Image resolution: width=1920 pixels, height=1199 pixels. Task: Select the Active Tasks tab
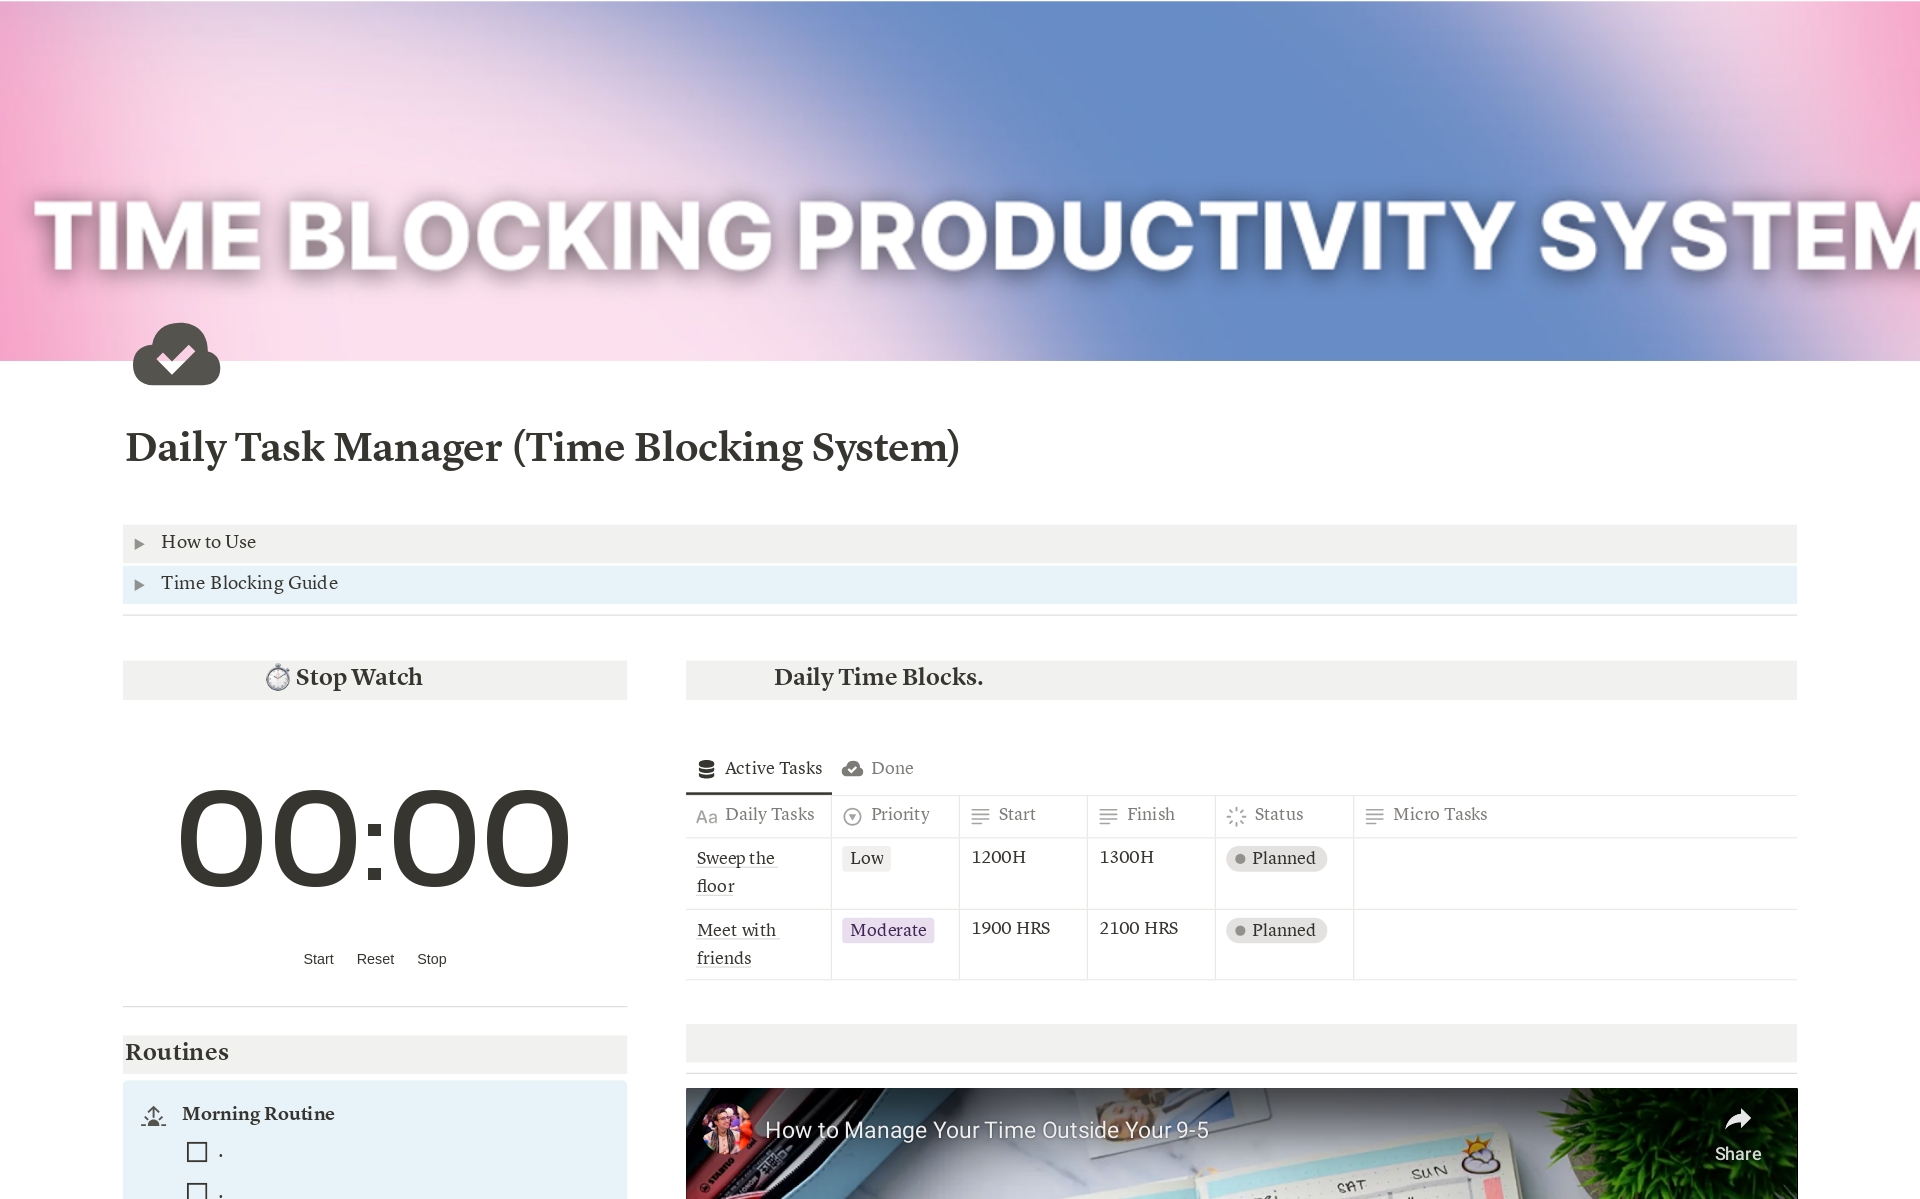point(772,768)
